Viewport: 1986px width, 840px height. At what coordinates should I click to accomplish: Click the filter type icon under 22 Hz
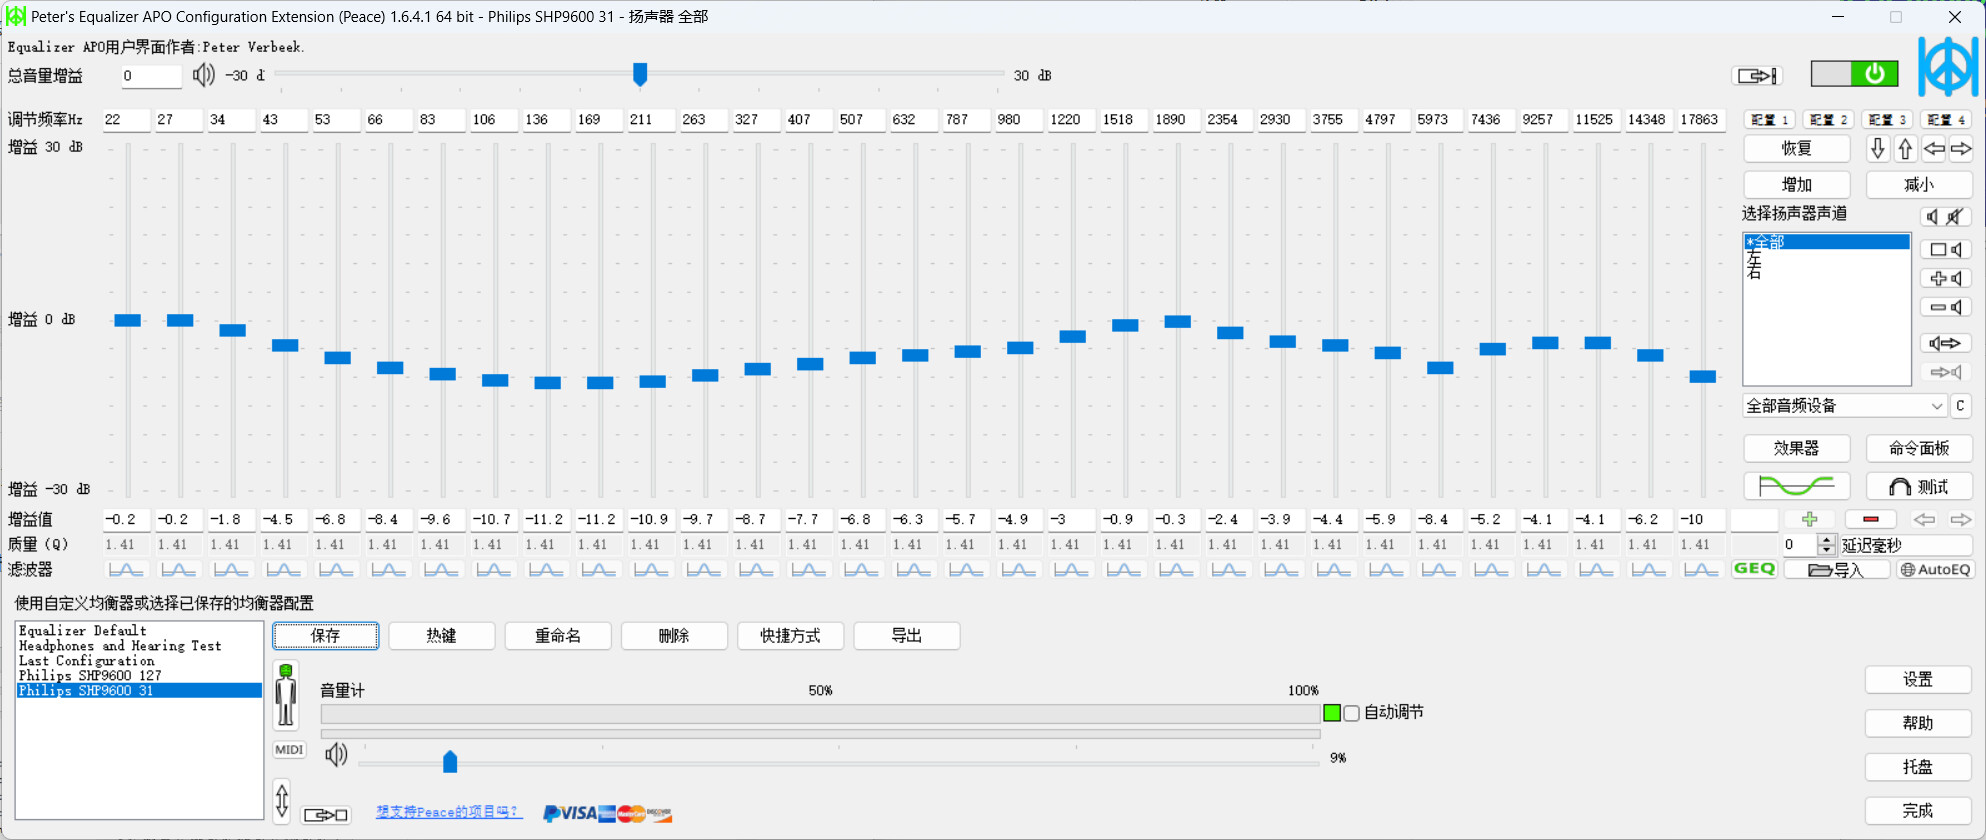tap(126, 569)
